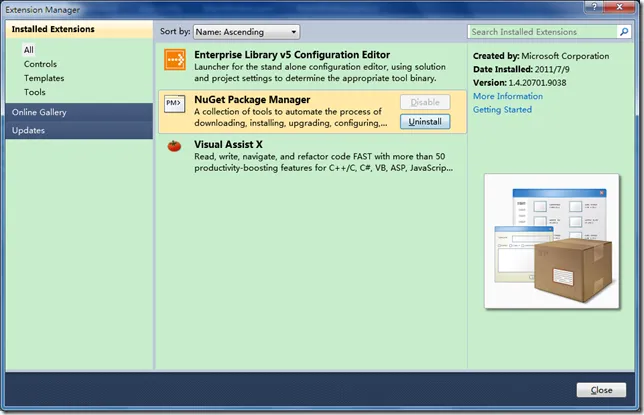Open the More Information link
The image size is (644, 415).
coord(508,96)
